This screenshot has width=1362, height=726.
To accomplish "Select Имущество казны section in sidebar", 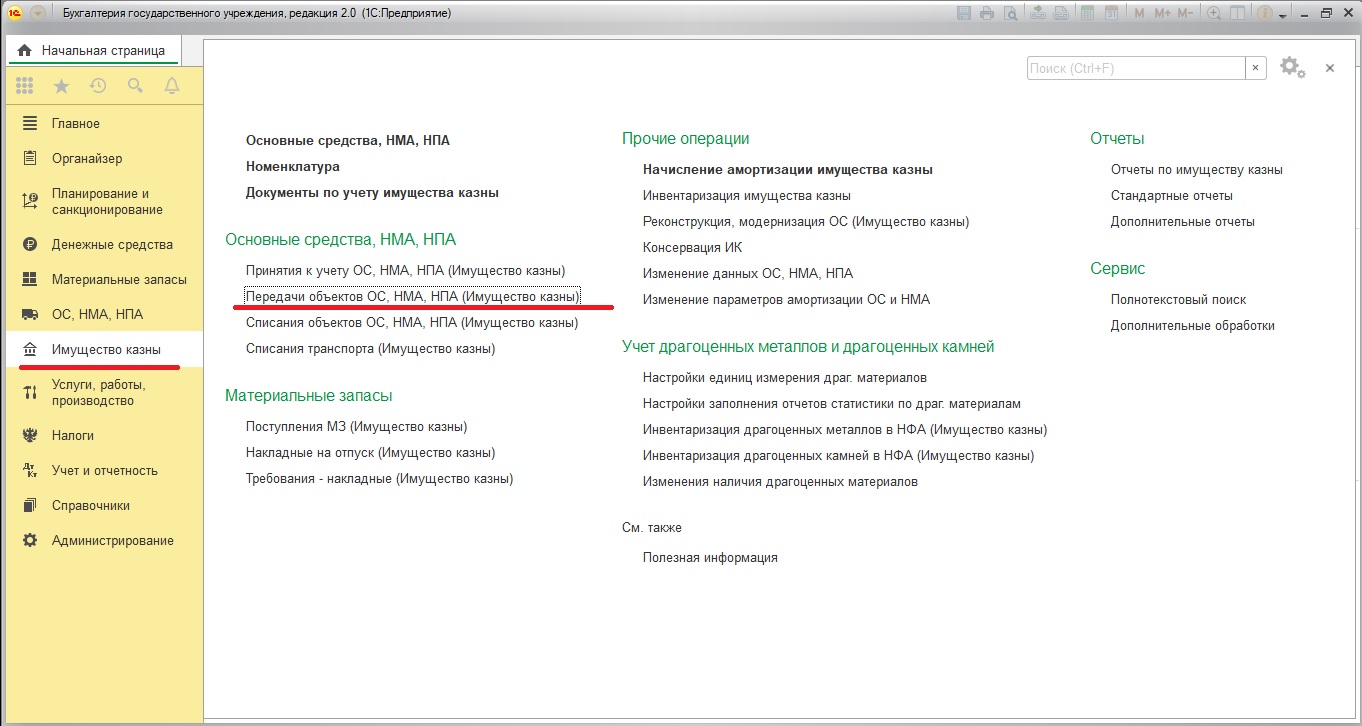I will coord(105,350).
